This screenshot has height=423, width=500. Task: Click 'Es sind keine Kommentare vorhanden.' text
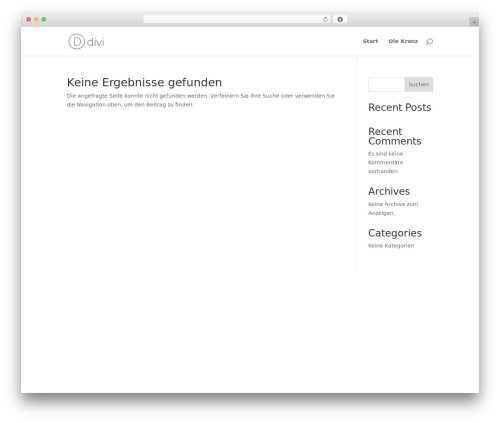click(386, 162)
